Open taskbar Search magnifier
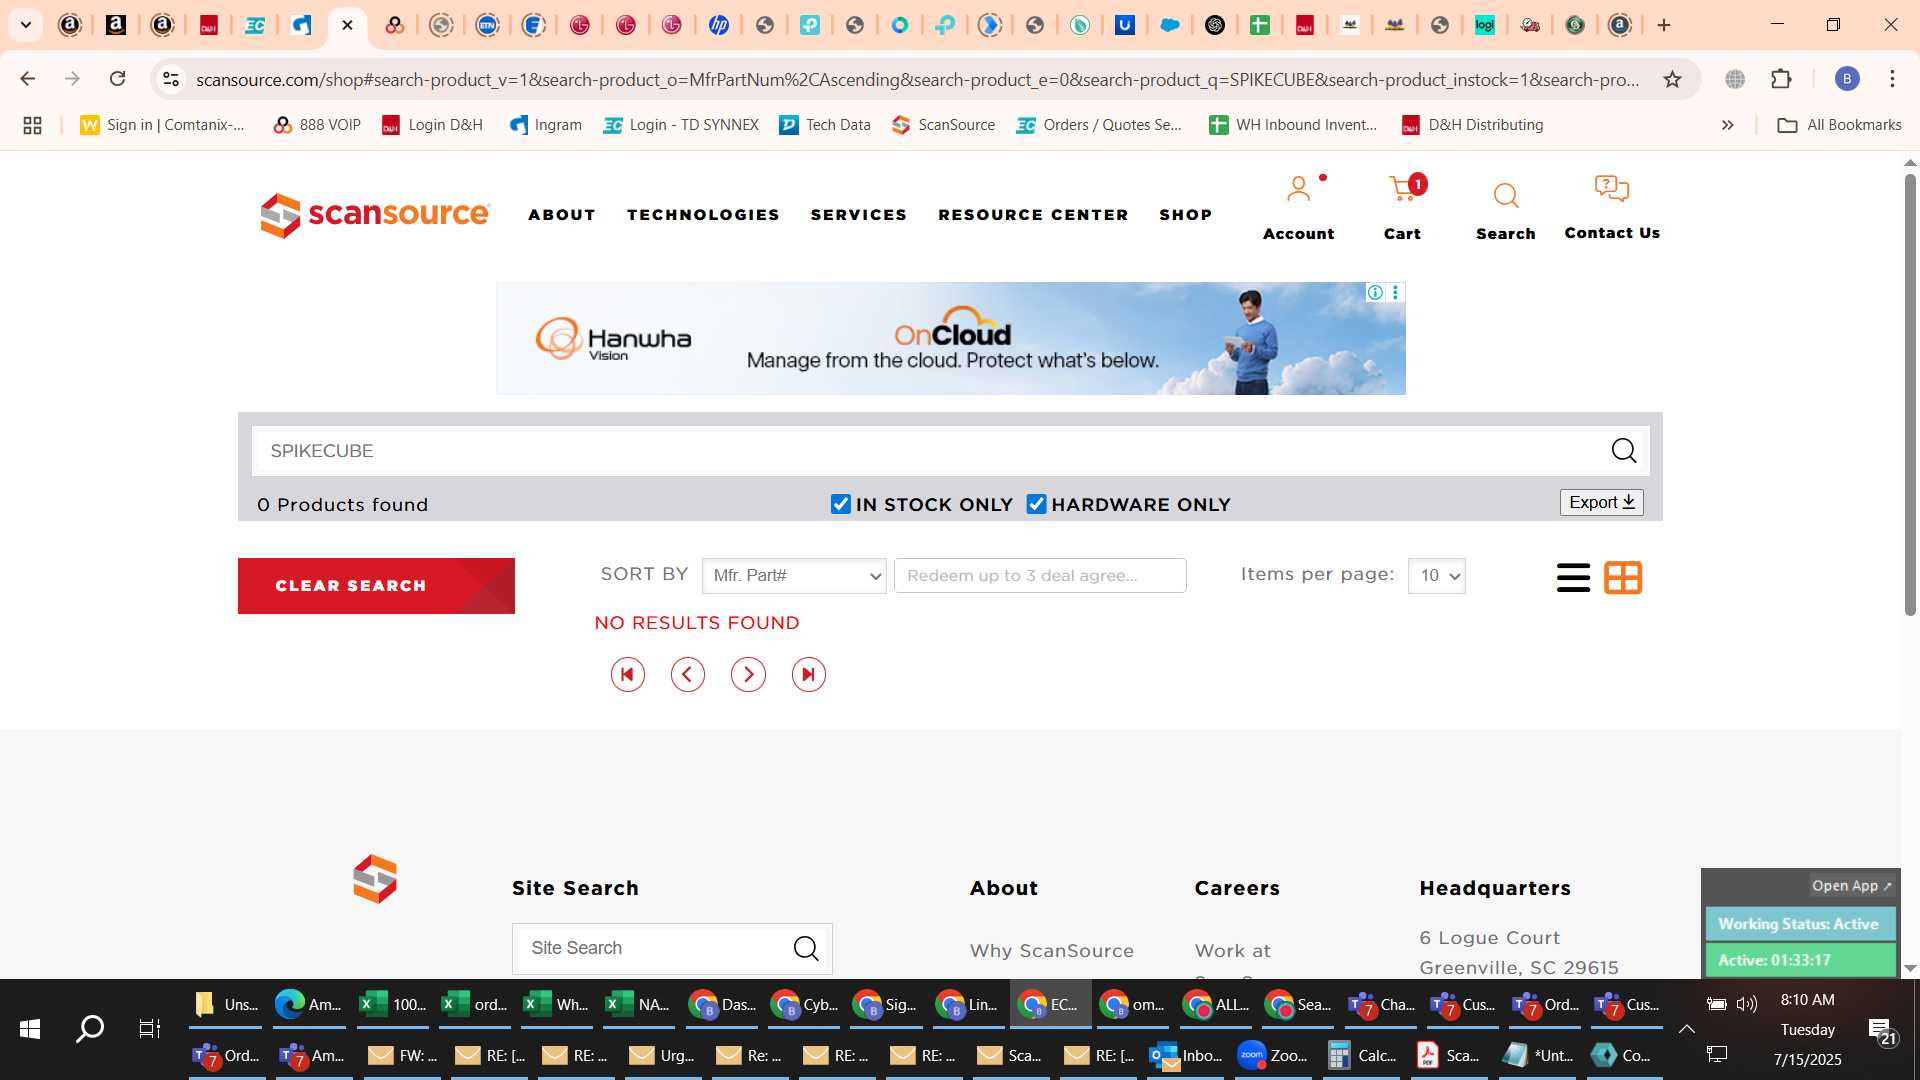Screen dimensions: 1920x1080 click(90, 1029)
